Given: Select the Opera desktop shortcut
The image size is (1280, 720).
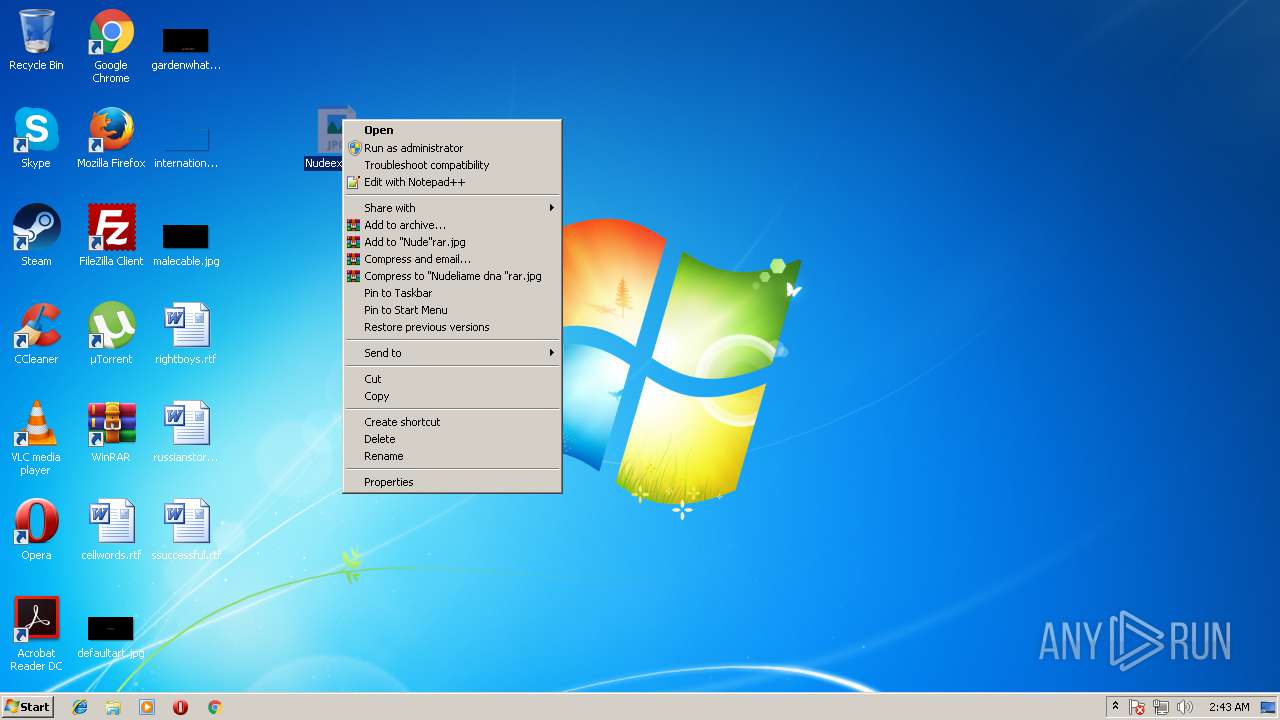Looking at the screenshot, I should pos(36,530).
